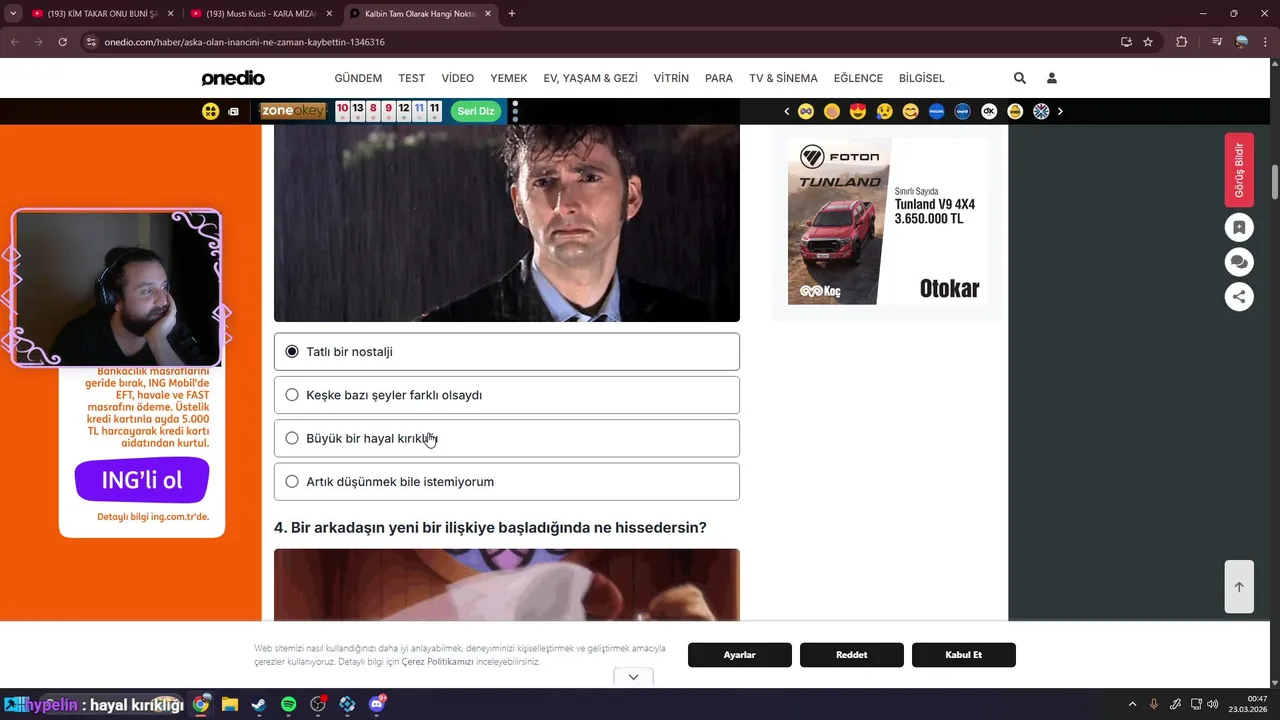1280x720 pixels.
Task: Click Seri Diz green button
Action: click(x=476, y=111)
